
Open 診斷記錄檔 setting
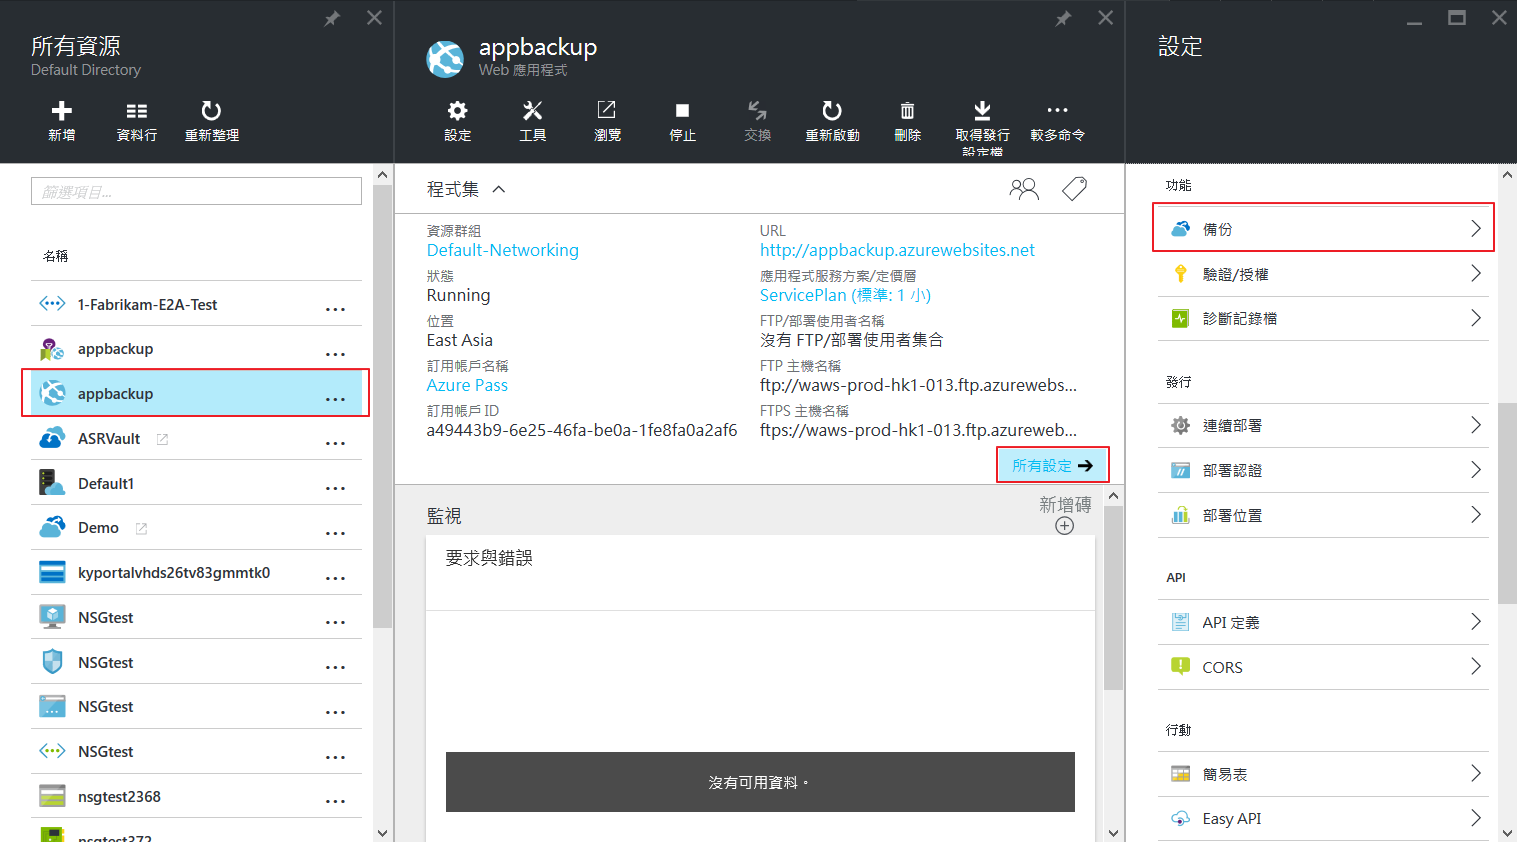pyautogui.click(x=1323, y=319)
